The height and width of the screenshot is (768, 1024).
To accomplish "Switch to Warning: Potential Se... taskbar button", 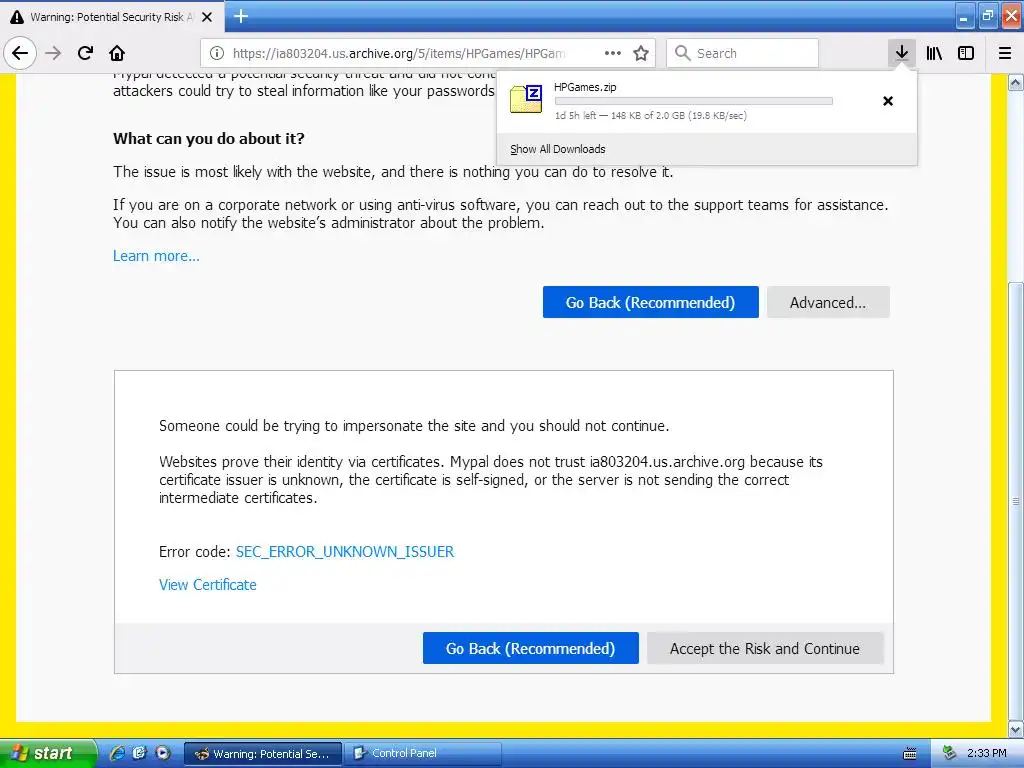I will pyautogui.click(x=263, y=754).
